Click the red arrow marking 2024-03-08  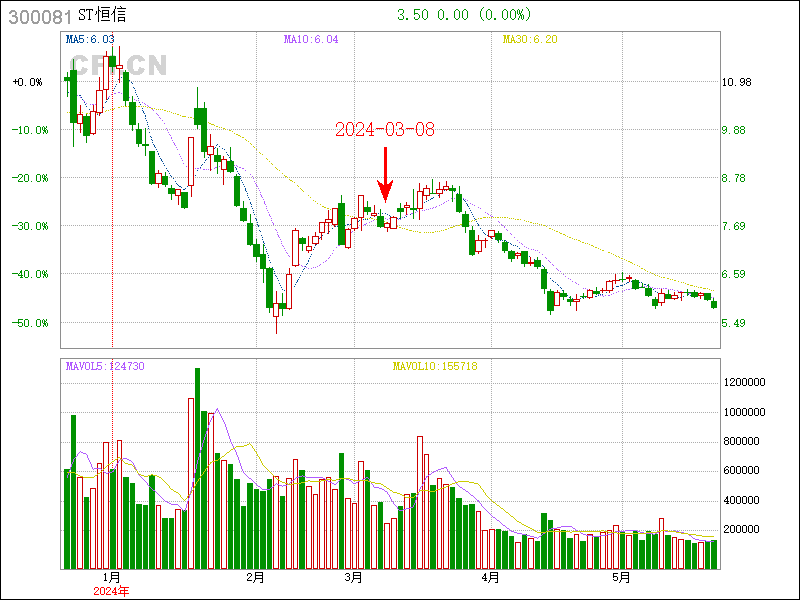(386, 175)
